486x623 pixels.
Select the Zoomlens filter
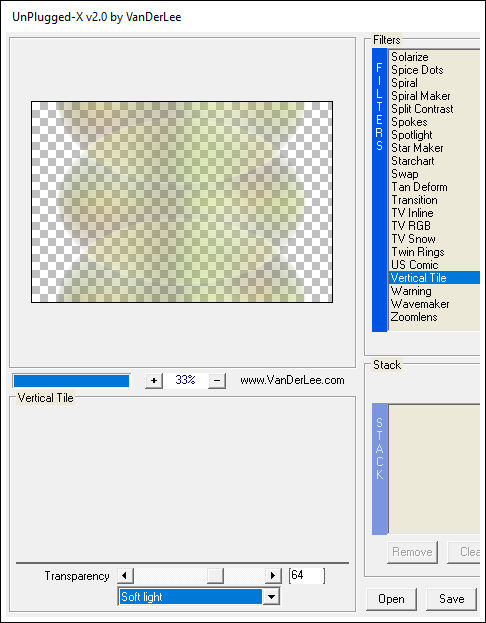coord(414,317)
